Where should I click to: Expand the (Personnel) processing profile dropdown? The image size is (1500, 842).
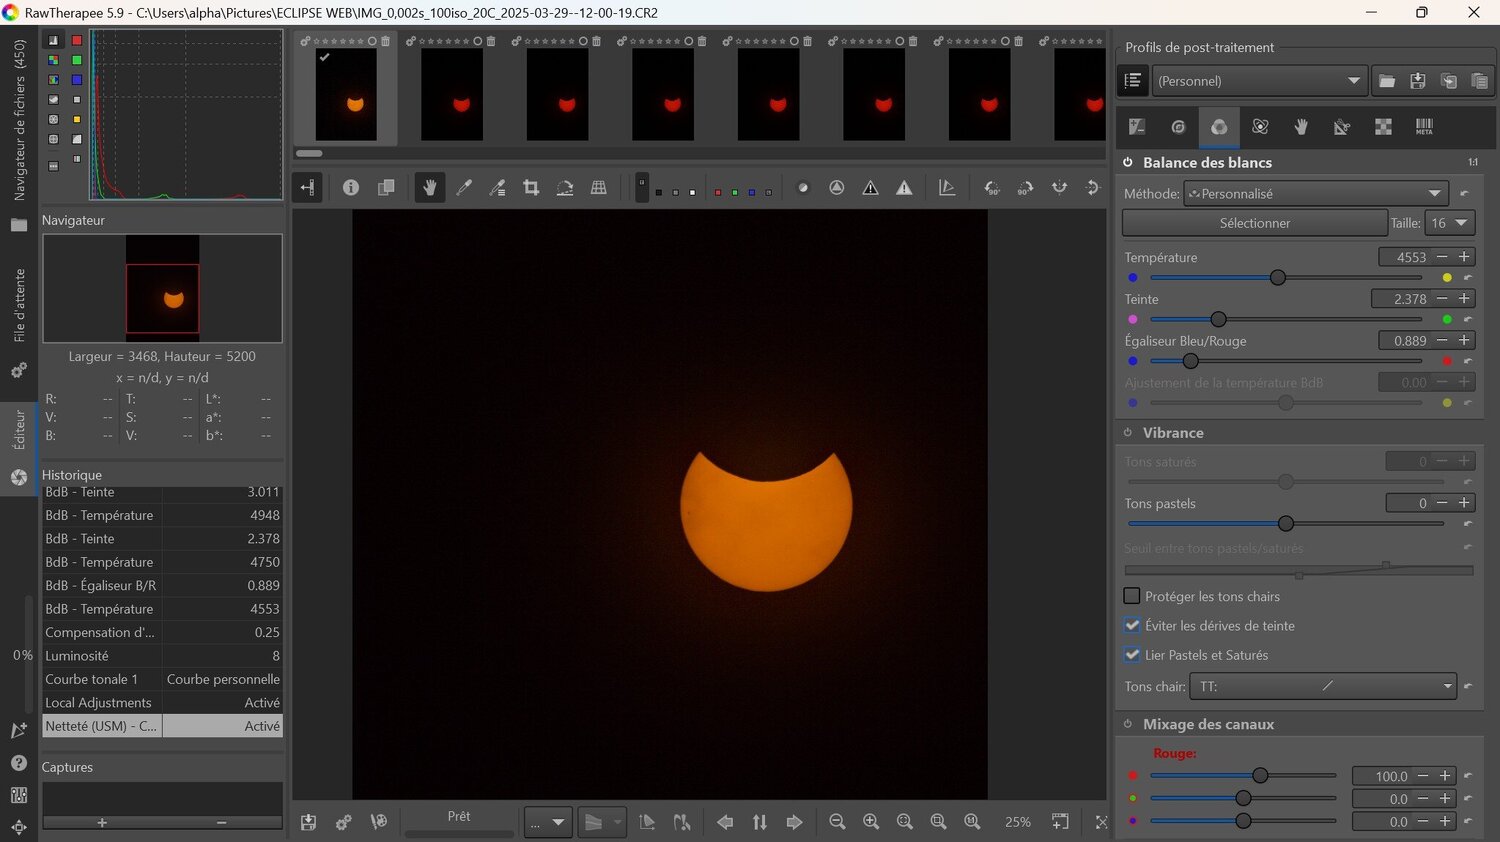point(1259,81)
